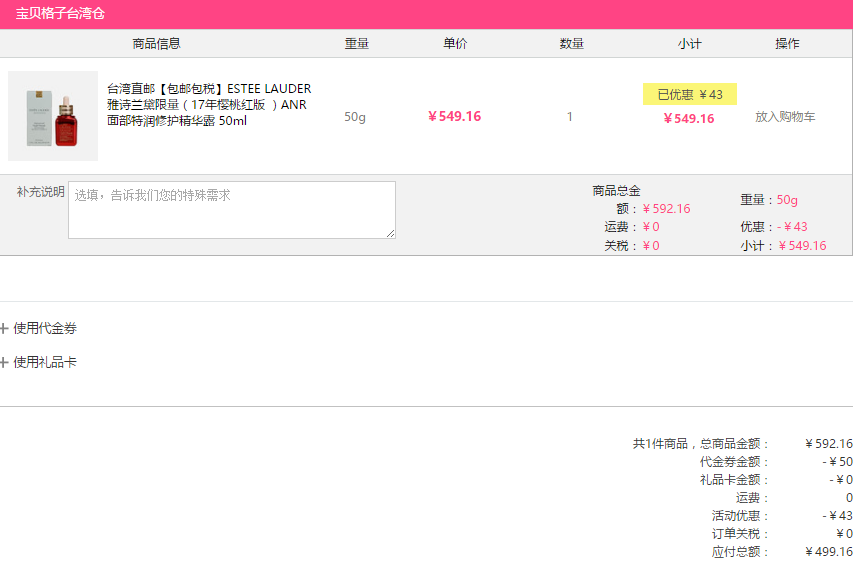Open the ESTEE LAUDER ANR product title link

209,104
